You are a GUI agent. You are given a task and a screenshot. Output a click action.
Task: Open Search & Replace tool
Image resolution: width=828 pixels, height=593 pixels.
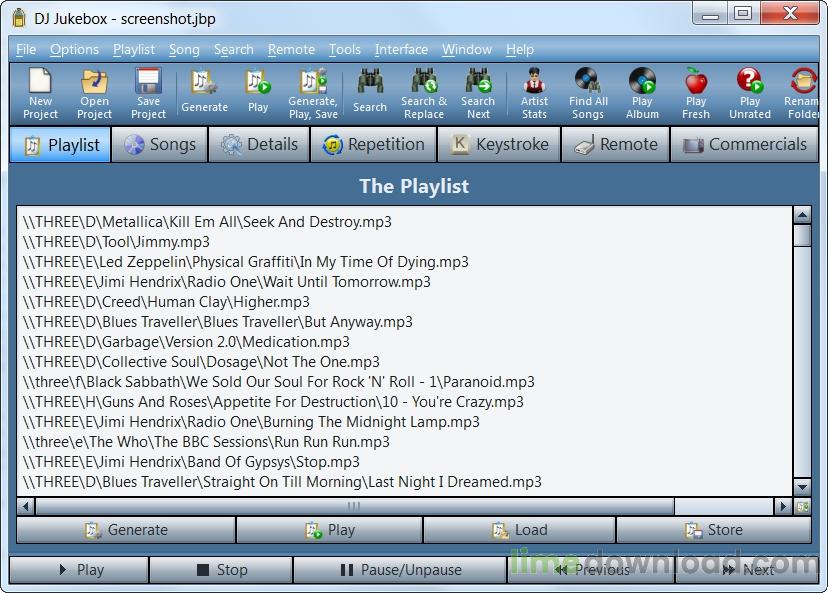click(x=424, y=92)
